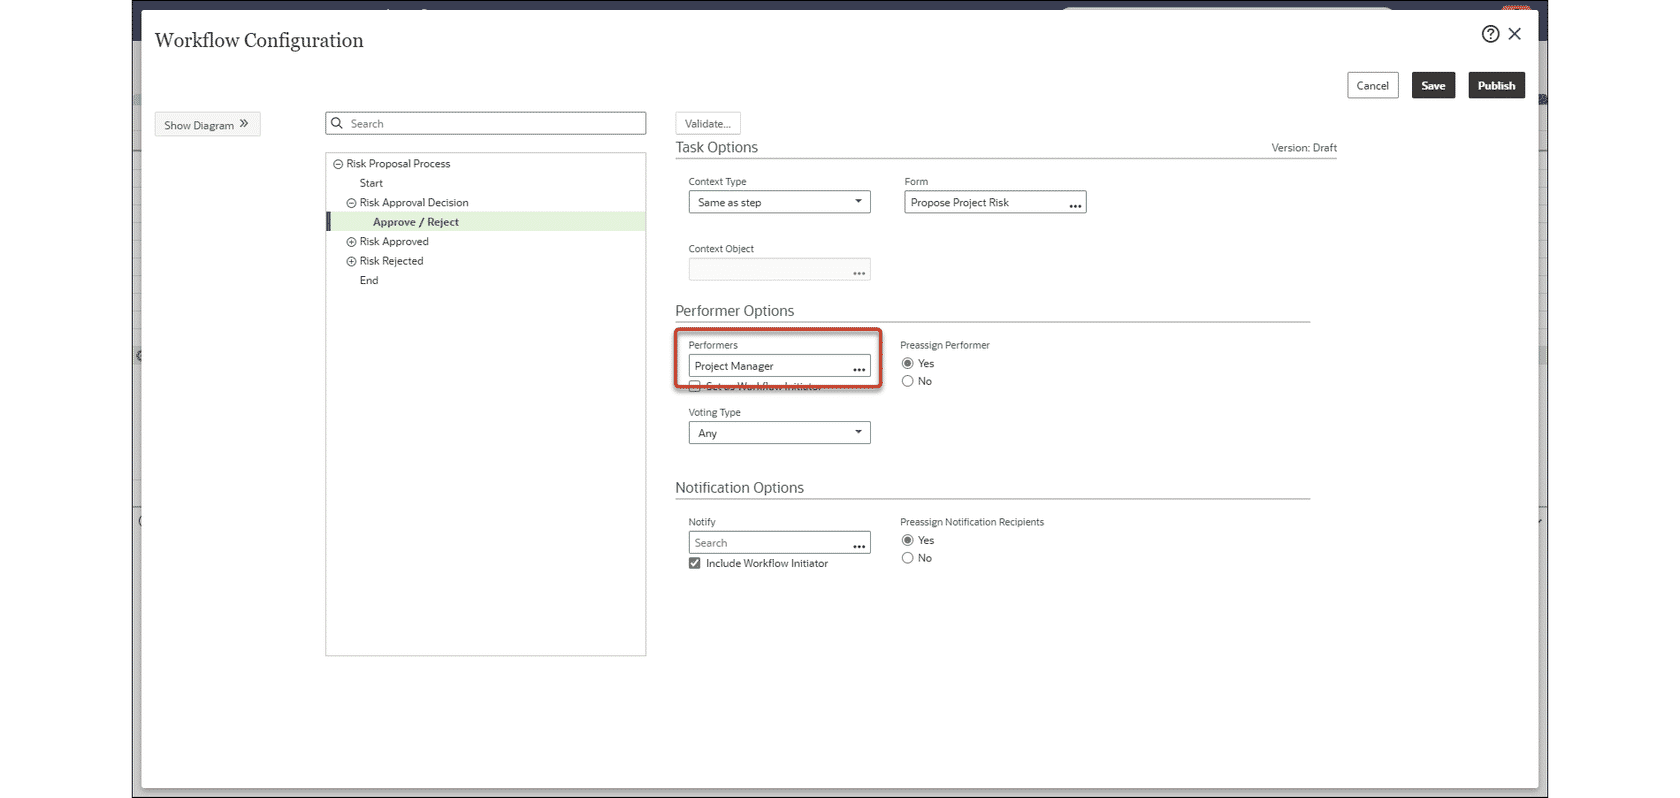The width and height of the screenshot is (1680, 798).
Task: Collapse the Risk Proposal Process node
Action: tap(338, 164)
